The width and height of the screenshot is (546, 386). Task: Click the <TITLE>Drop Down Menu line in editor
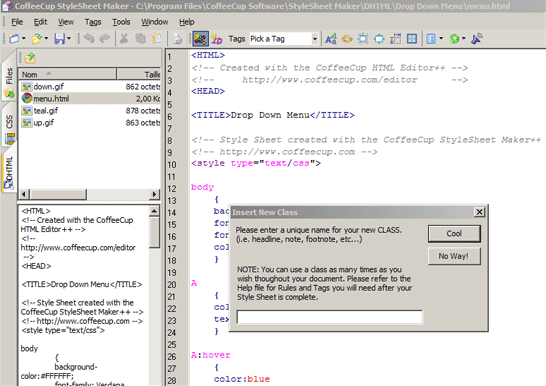[x=273, y=115]
